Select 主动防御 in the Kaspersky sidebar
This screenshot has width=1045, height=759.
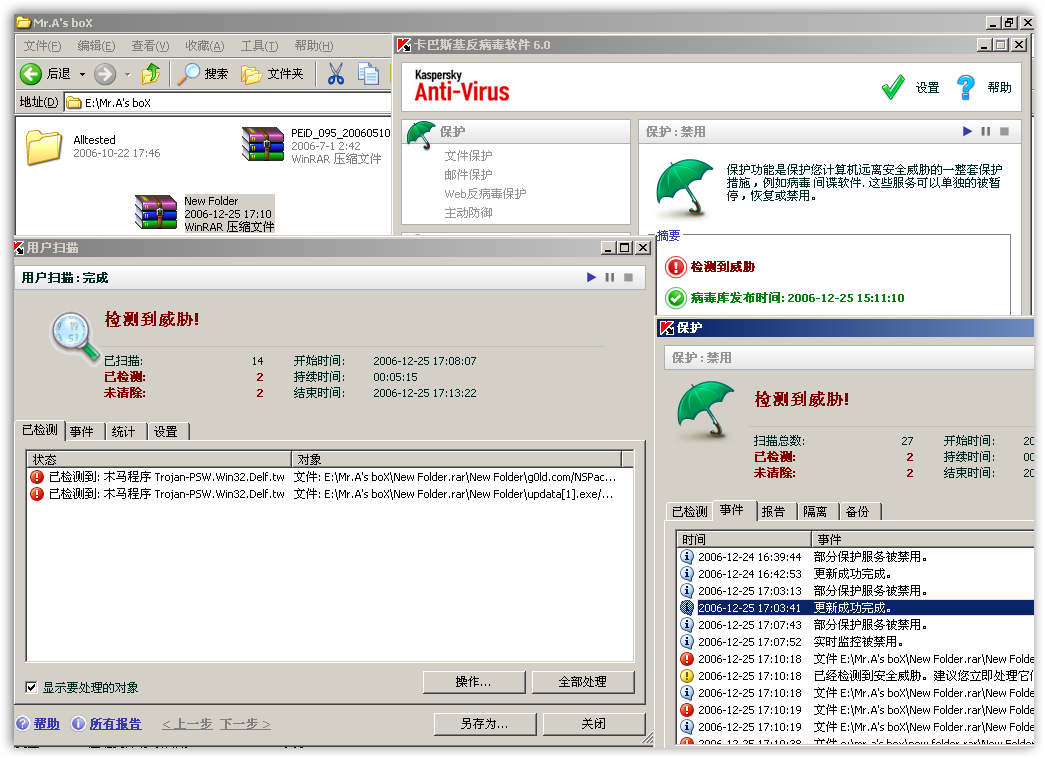coord(469,213)
